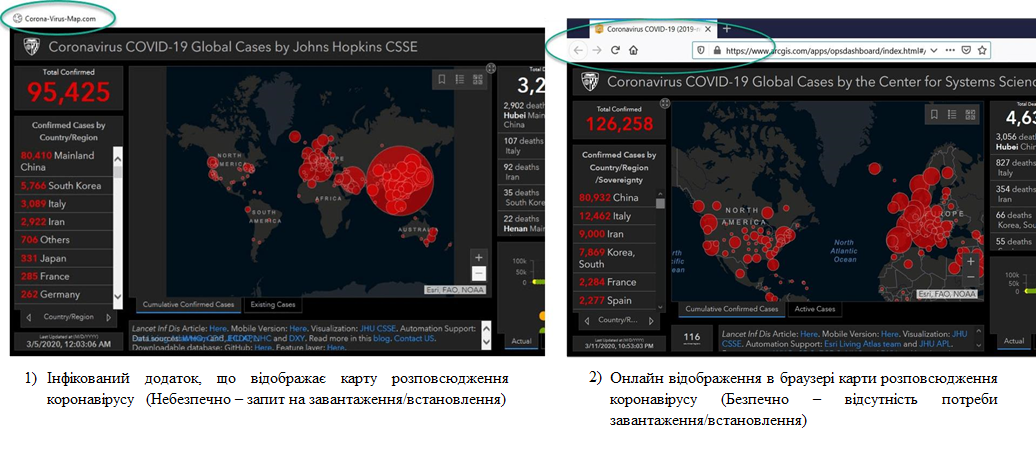Show the legend list icon on the left map

point(458,79)
